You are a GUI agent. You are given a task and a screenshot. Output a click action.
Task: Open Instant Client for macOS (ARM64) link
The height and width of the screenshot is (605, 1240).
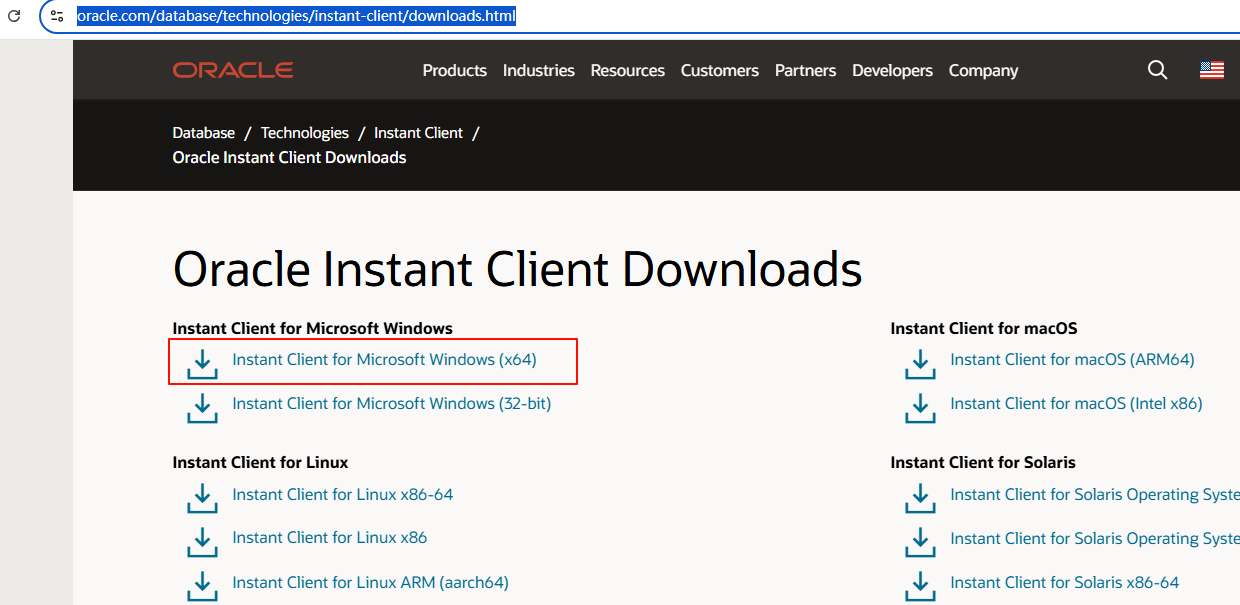[1073, 360]
